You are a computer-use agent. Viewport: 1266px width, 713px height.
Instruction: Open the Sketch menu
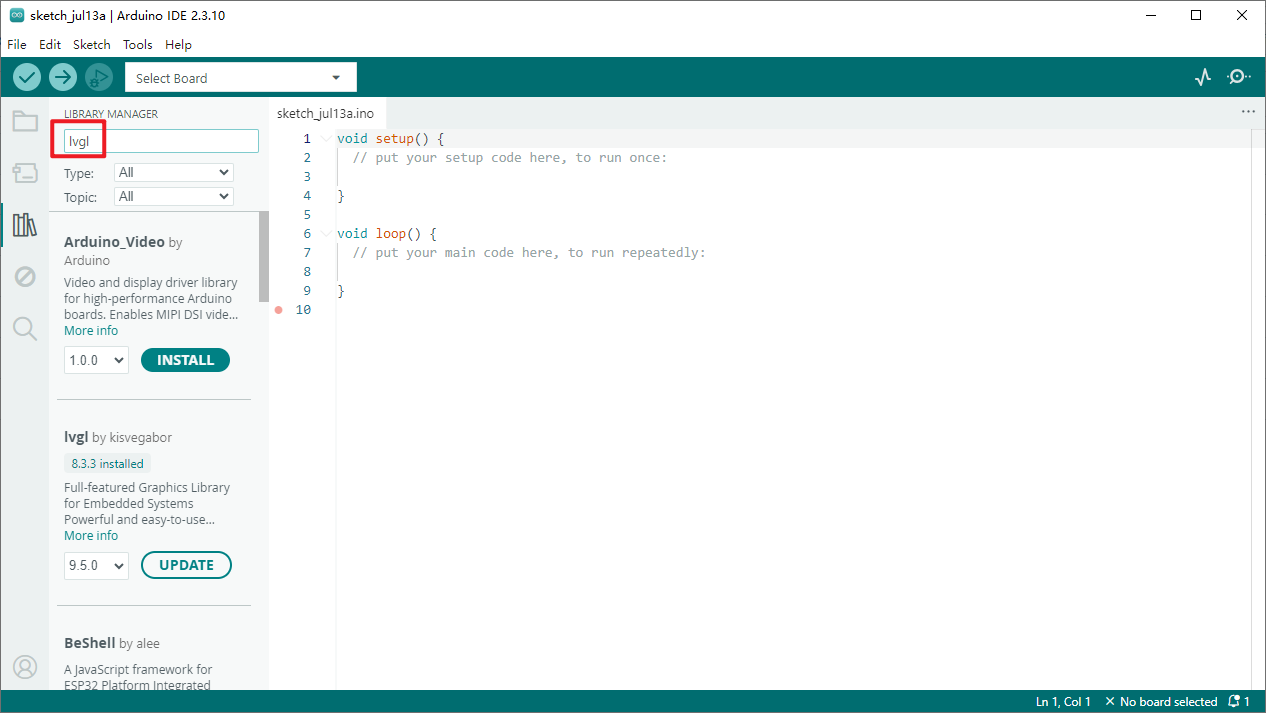92,45
